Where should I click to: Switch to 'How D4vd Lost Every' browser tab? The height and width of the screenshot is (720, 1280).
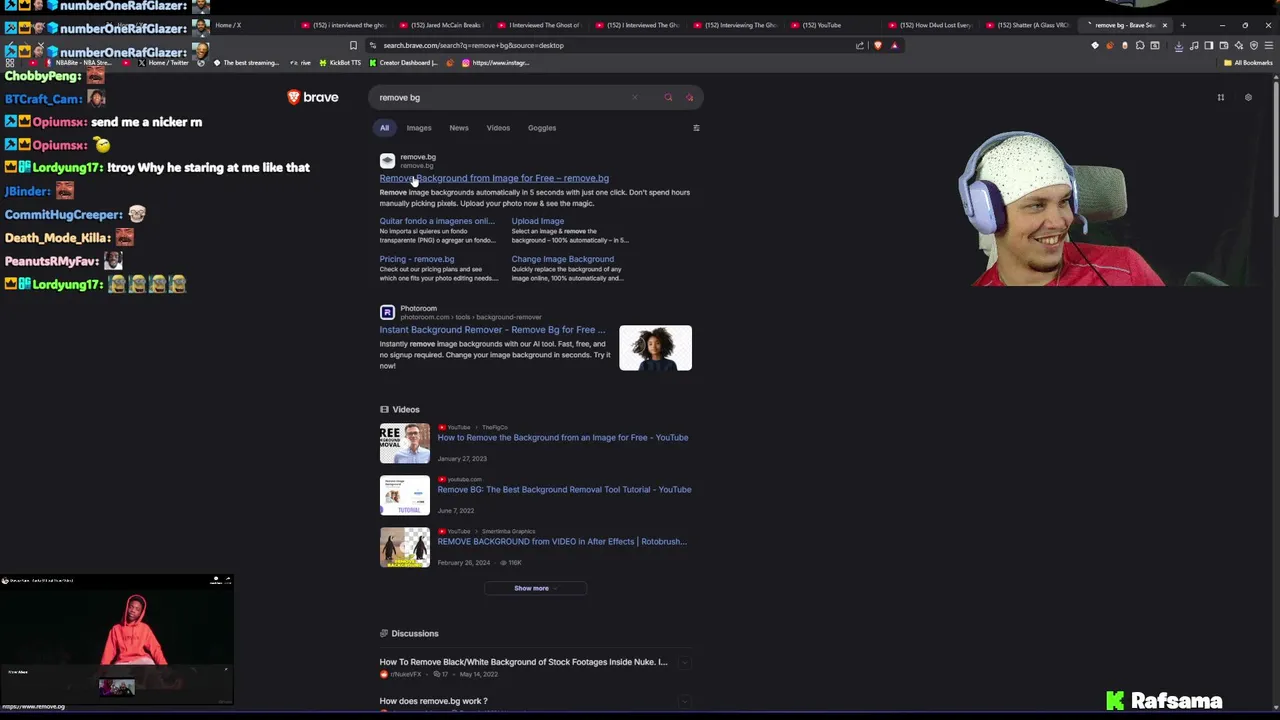click(930, 25)
